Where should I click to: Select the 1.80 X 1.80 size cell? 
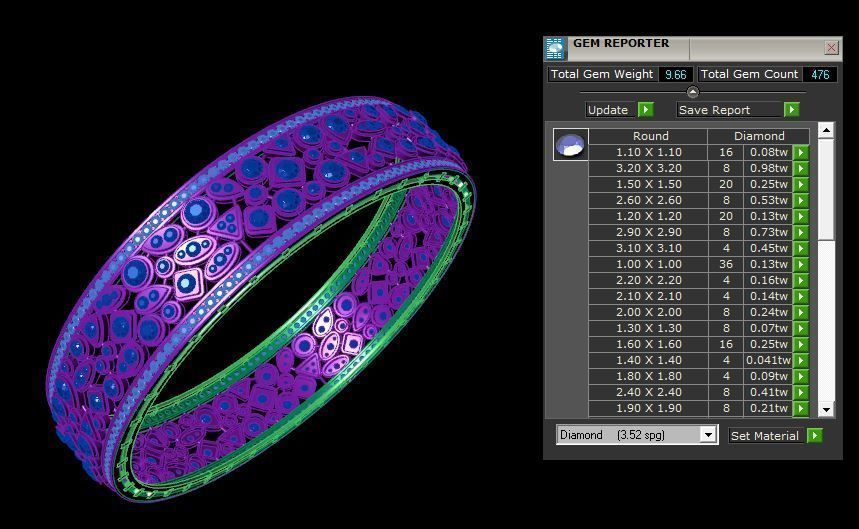click(x=649, y=376)
